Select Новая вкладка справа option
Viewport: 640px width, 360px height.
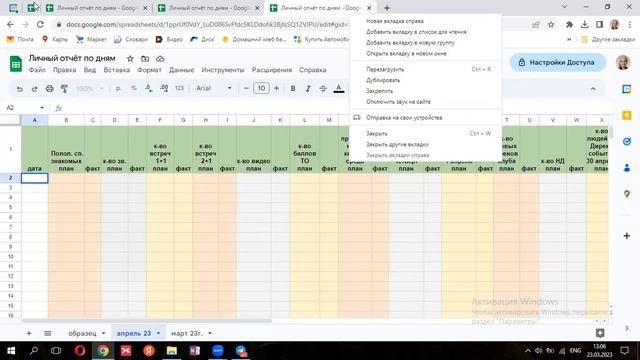(426, 21)
